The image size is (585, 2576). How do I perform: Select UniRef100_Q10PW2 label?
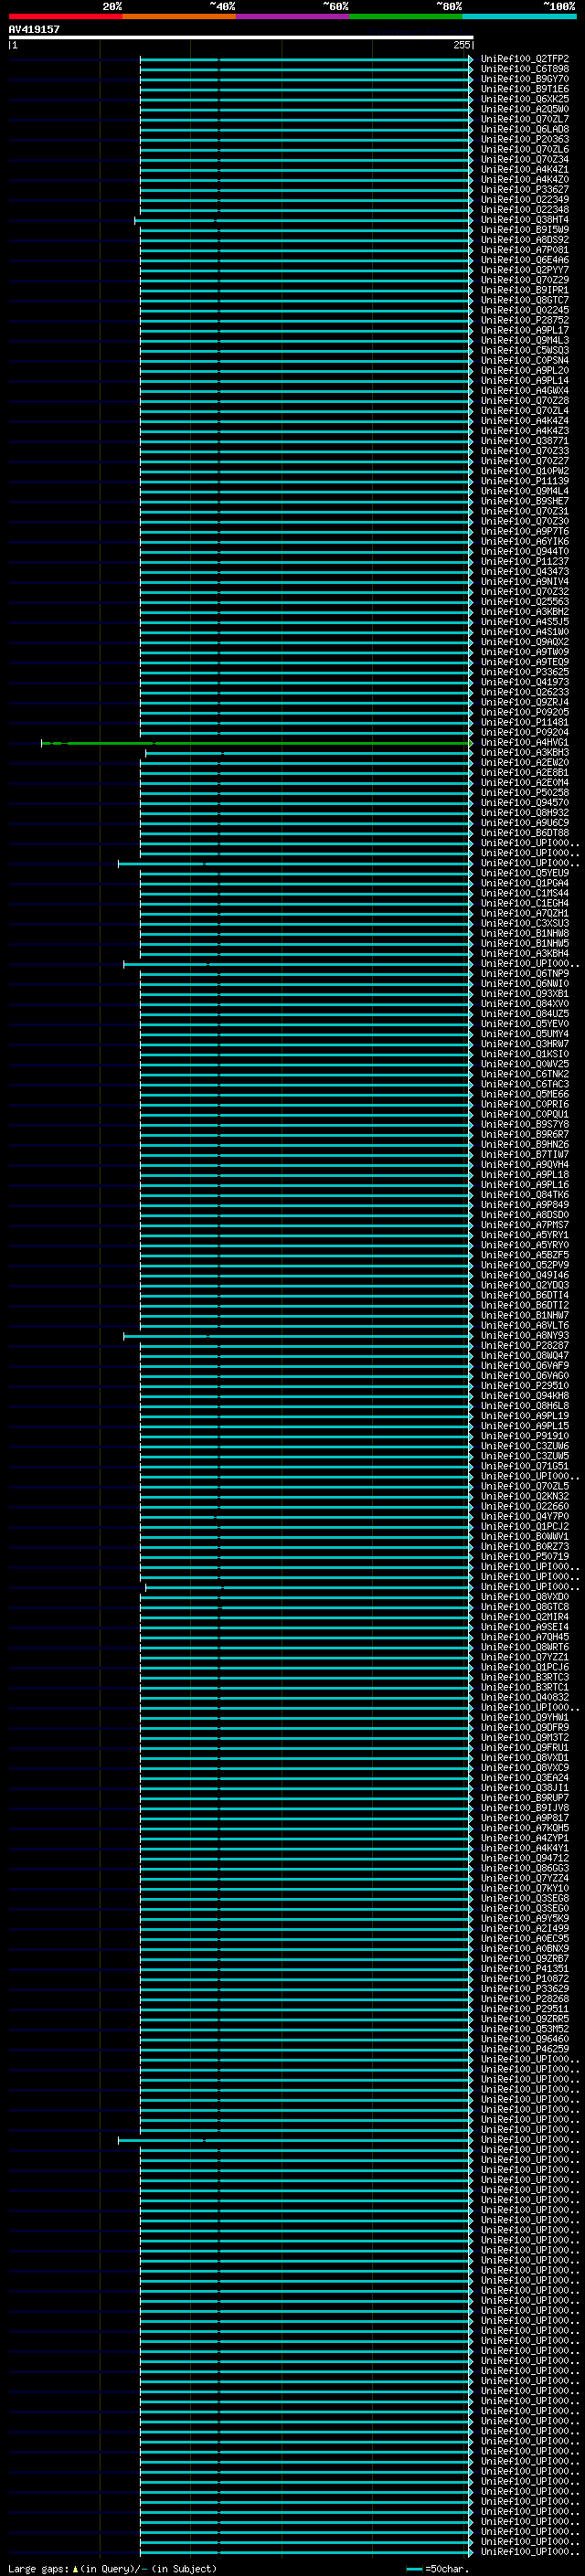pyautogui.click(x=525, y=471)
